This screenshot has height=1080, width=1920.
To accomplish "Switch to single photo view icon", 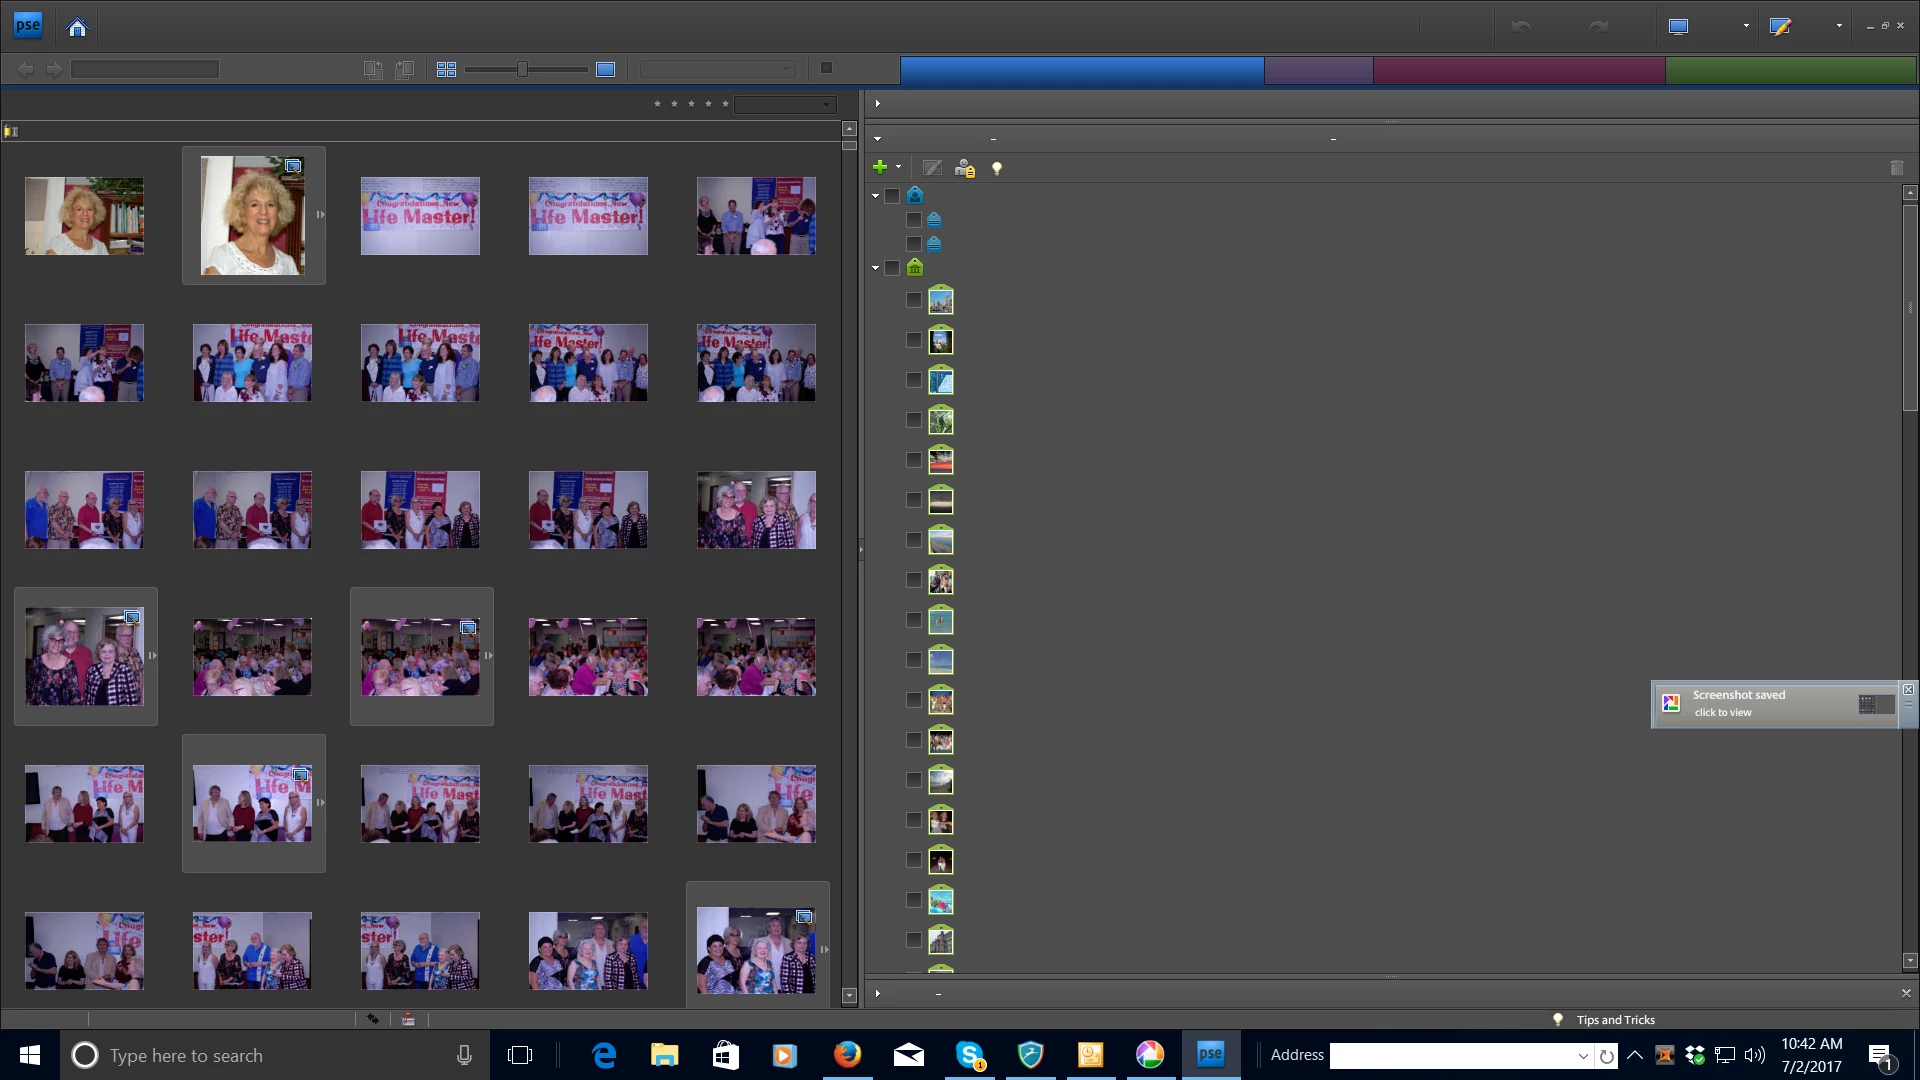I will point(605,69).
